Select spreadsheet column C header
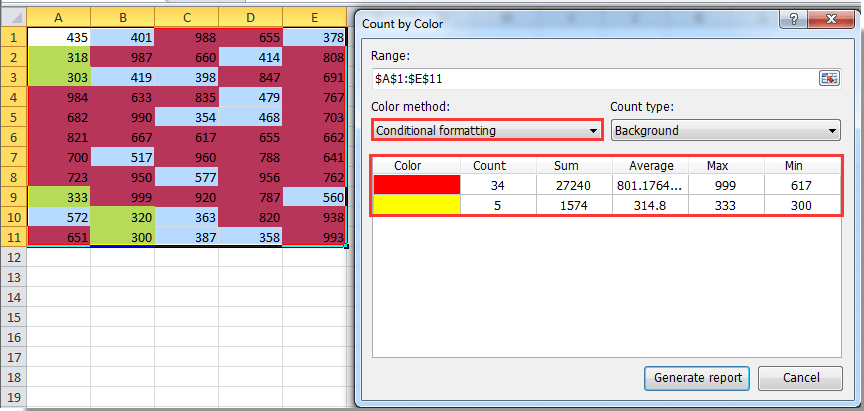Viewport: 864px width, 411px height. coord(186,18)
